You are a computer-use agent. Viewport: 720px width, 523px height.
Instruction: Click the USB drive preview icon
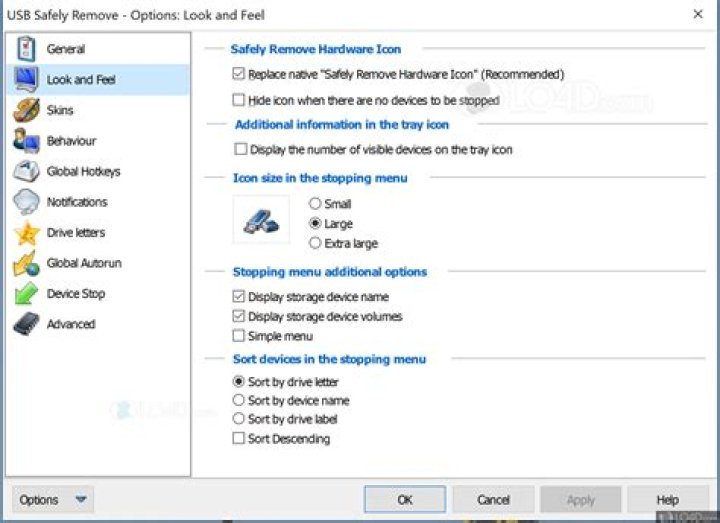coord(261,221)
